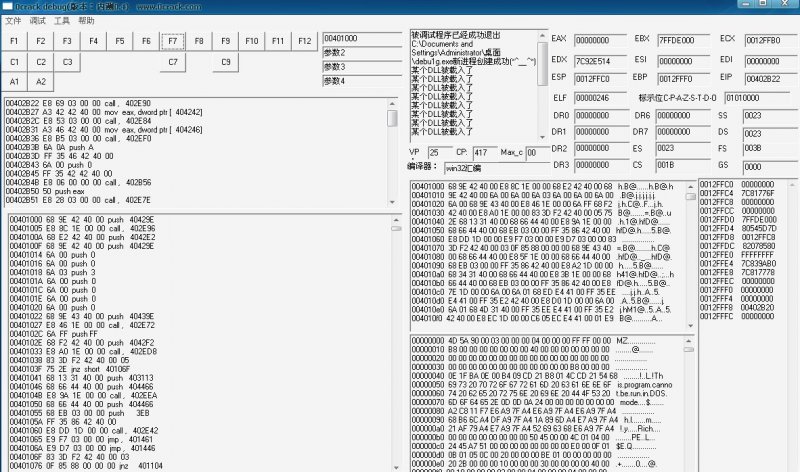Click the F3 button
This screenshot has width=800, height=472.
pyautogui.click(x=67, y=41)
